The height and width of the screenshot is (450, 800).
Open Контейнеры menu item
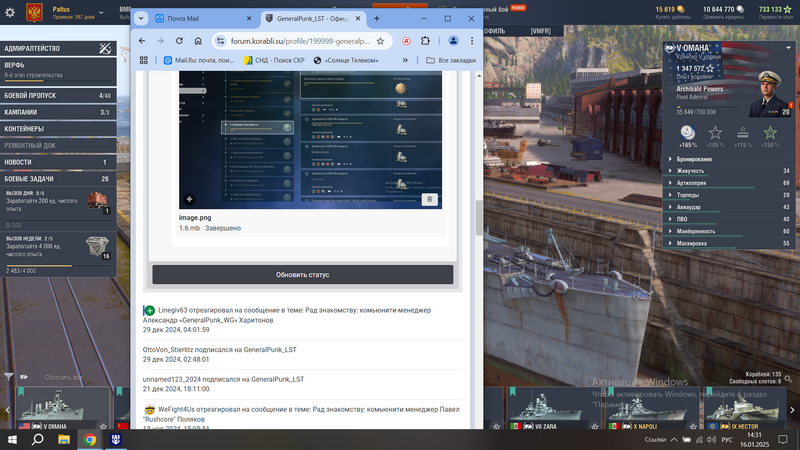click(58, 129)
